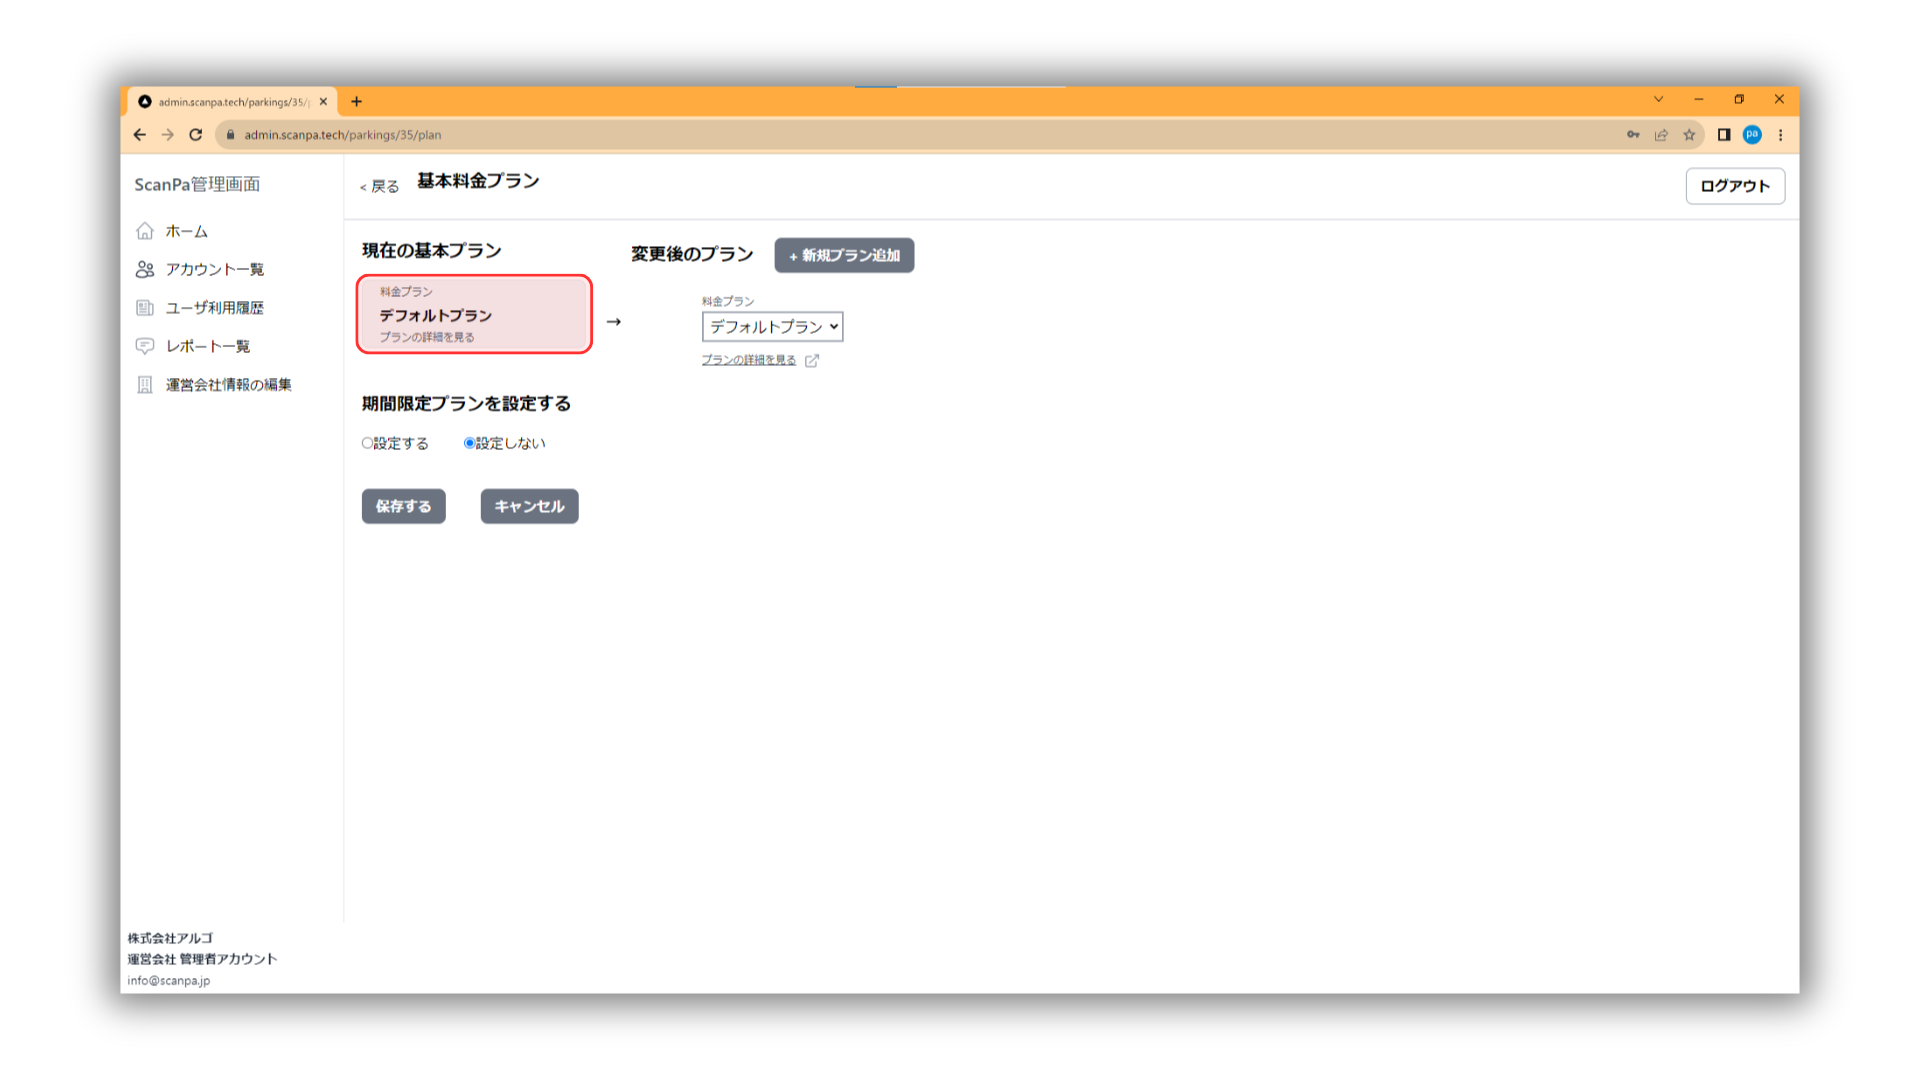The width and height of the screenshot is (1920, 1080).
Task: Click the ログアウト button
Action: 1734,186
